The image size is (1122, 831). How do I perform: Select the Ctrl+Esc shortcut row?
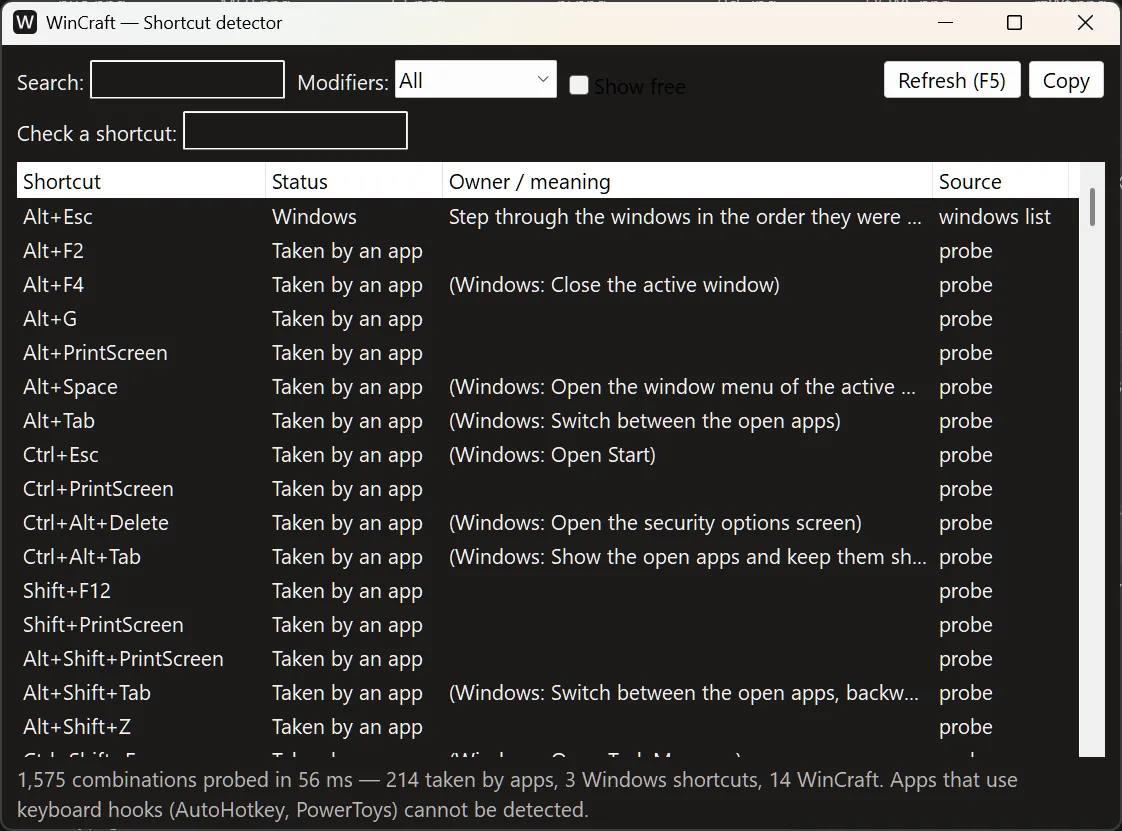click(x=547, y=455)
